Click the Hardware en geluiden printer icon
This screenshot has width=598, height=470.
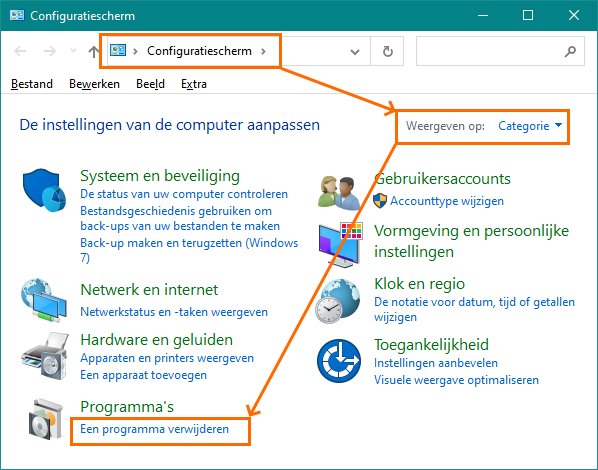tap(45, 356)
